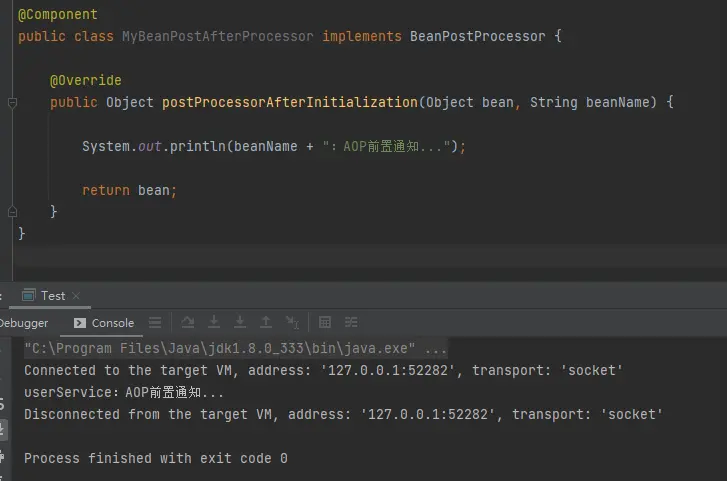The image size is (727, 481).
Task: Open Evaluate Expression calculator icon
Action: [325, 323]
